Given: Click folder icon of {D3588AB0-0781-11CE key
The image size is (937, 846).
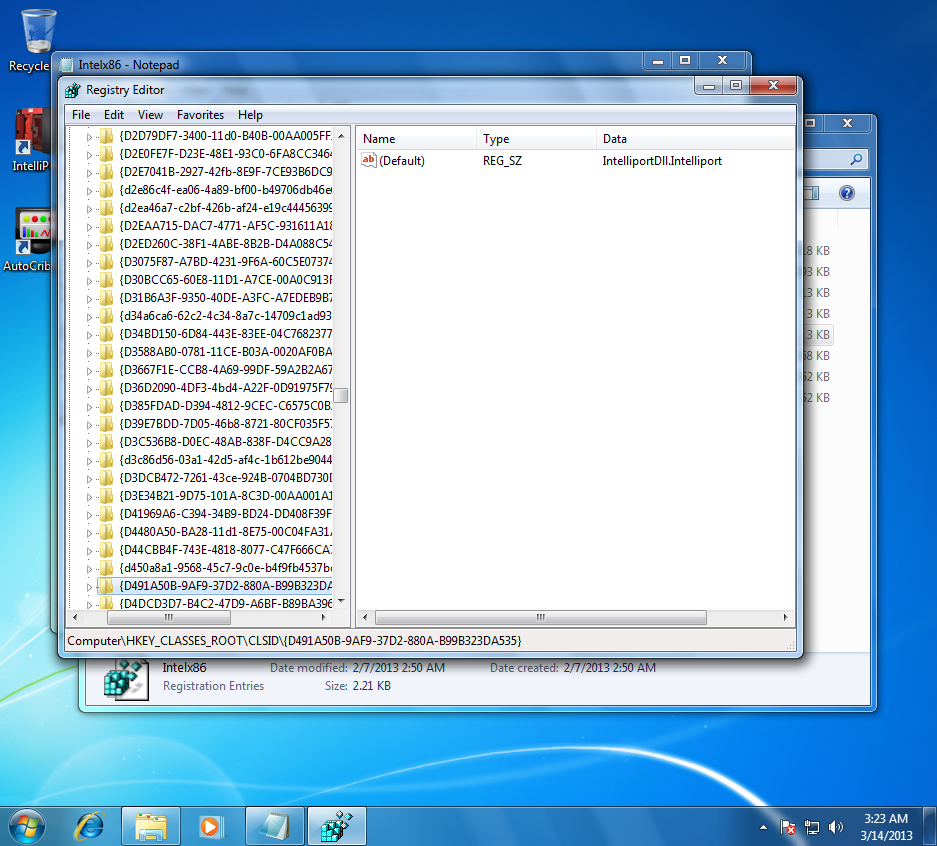Looking at the screenshot, I should (x=106, y=352).
